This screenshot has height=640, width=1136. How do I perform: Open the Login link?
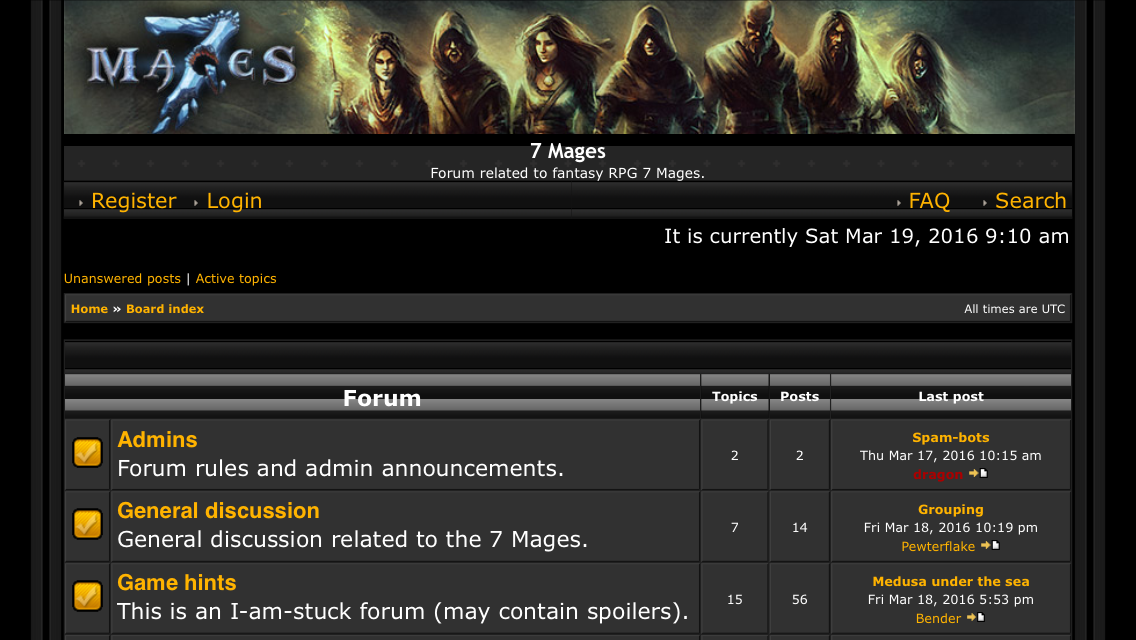tap(234, 201)
